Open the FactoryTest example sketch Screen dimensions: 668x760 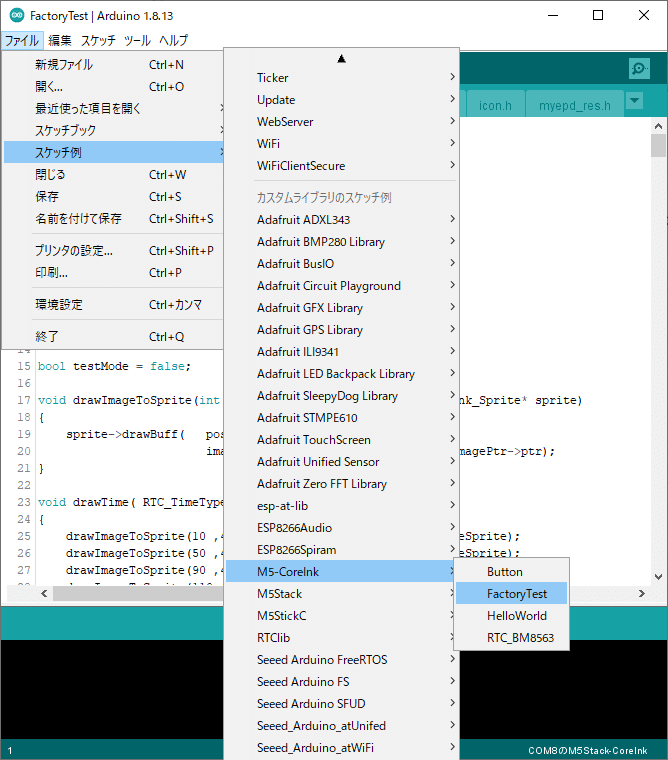[511, 593]
